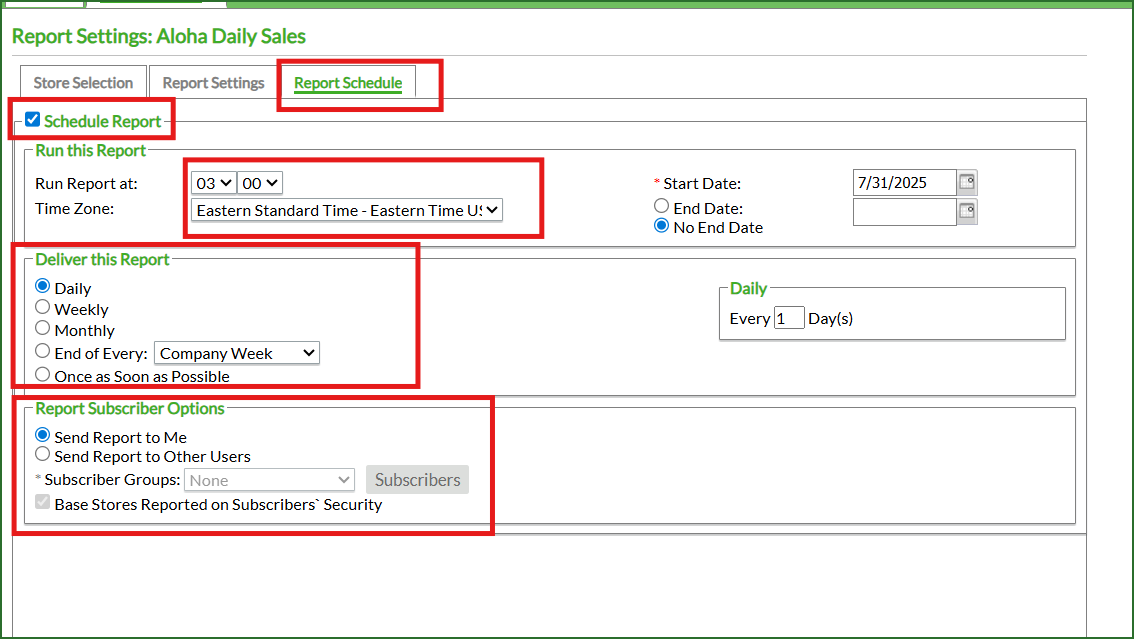Screen dimensions: 1134x639
Task: Click the empty End Date field
Action: coord(905,212)
